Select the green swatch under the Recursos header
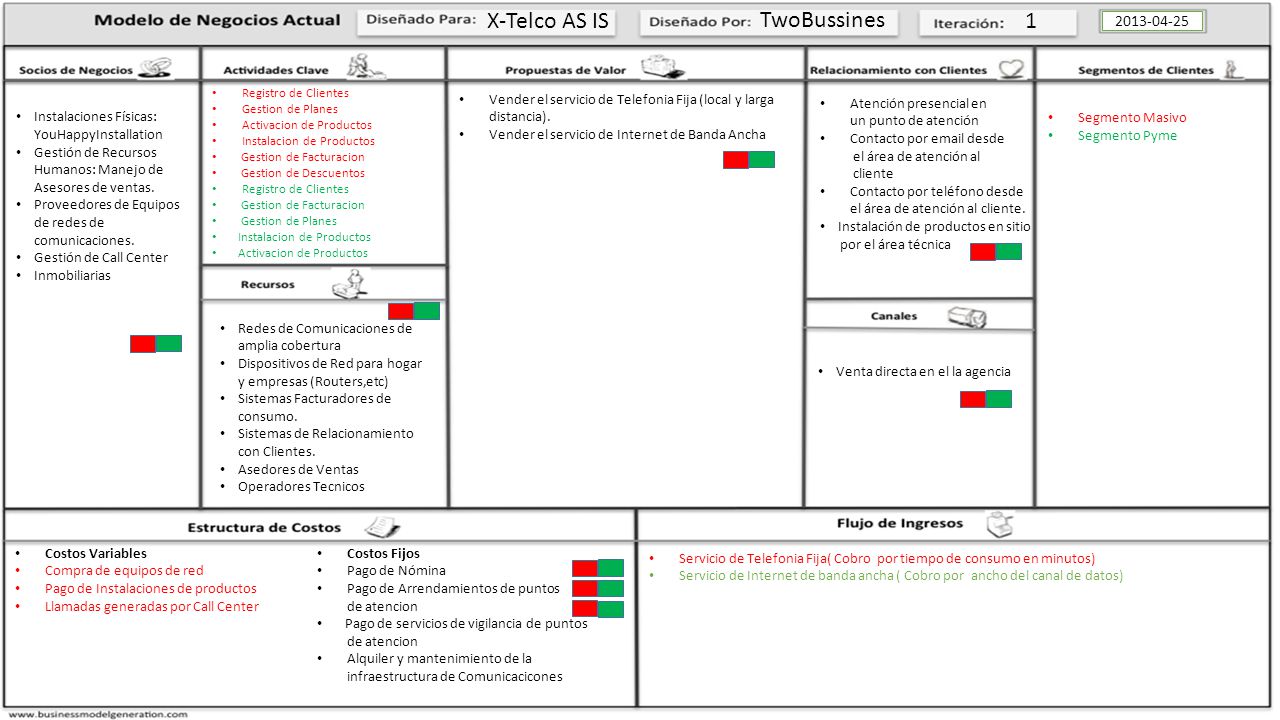 point(426,311)
